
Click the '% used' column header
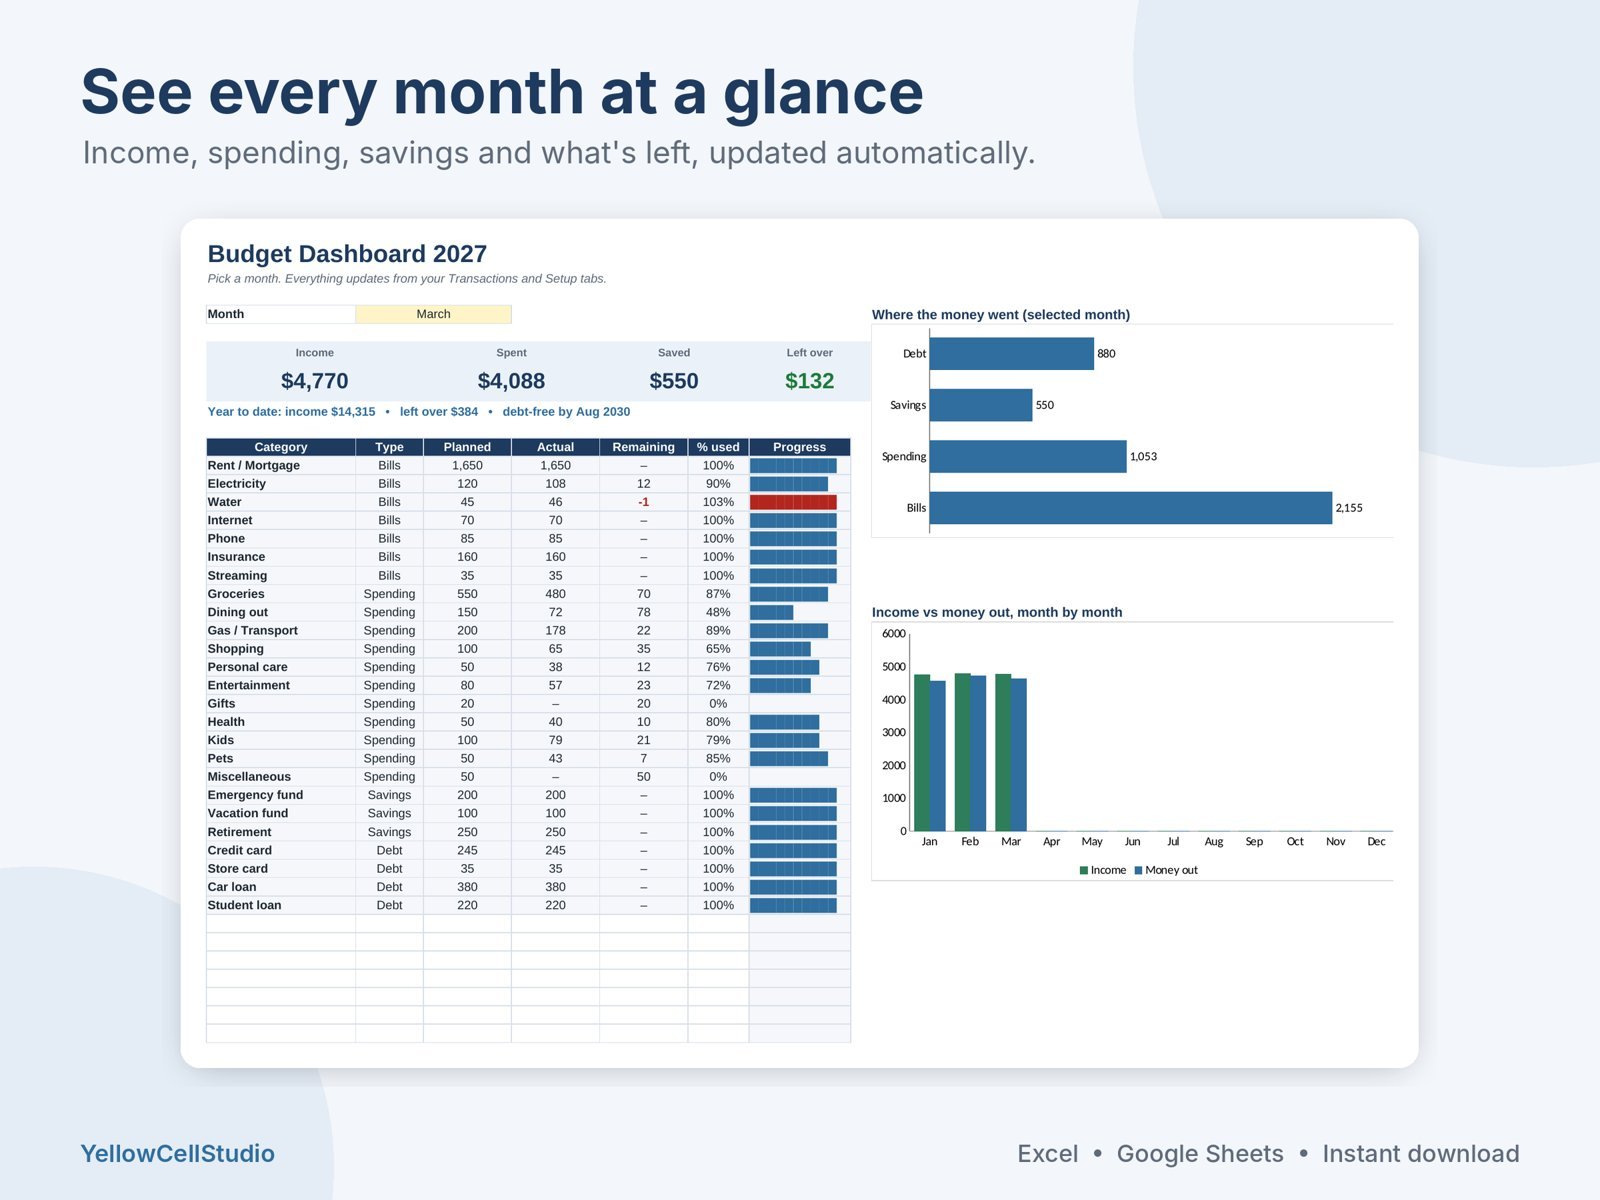[x=718, y=447]
